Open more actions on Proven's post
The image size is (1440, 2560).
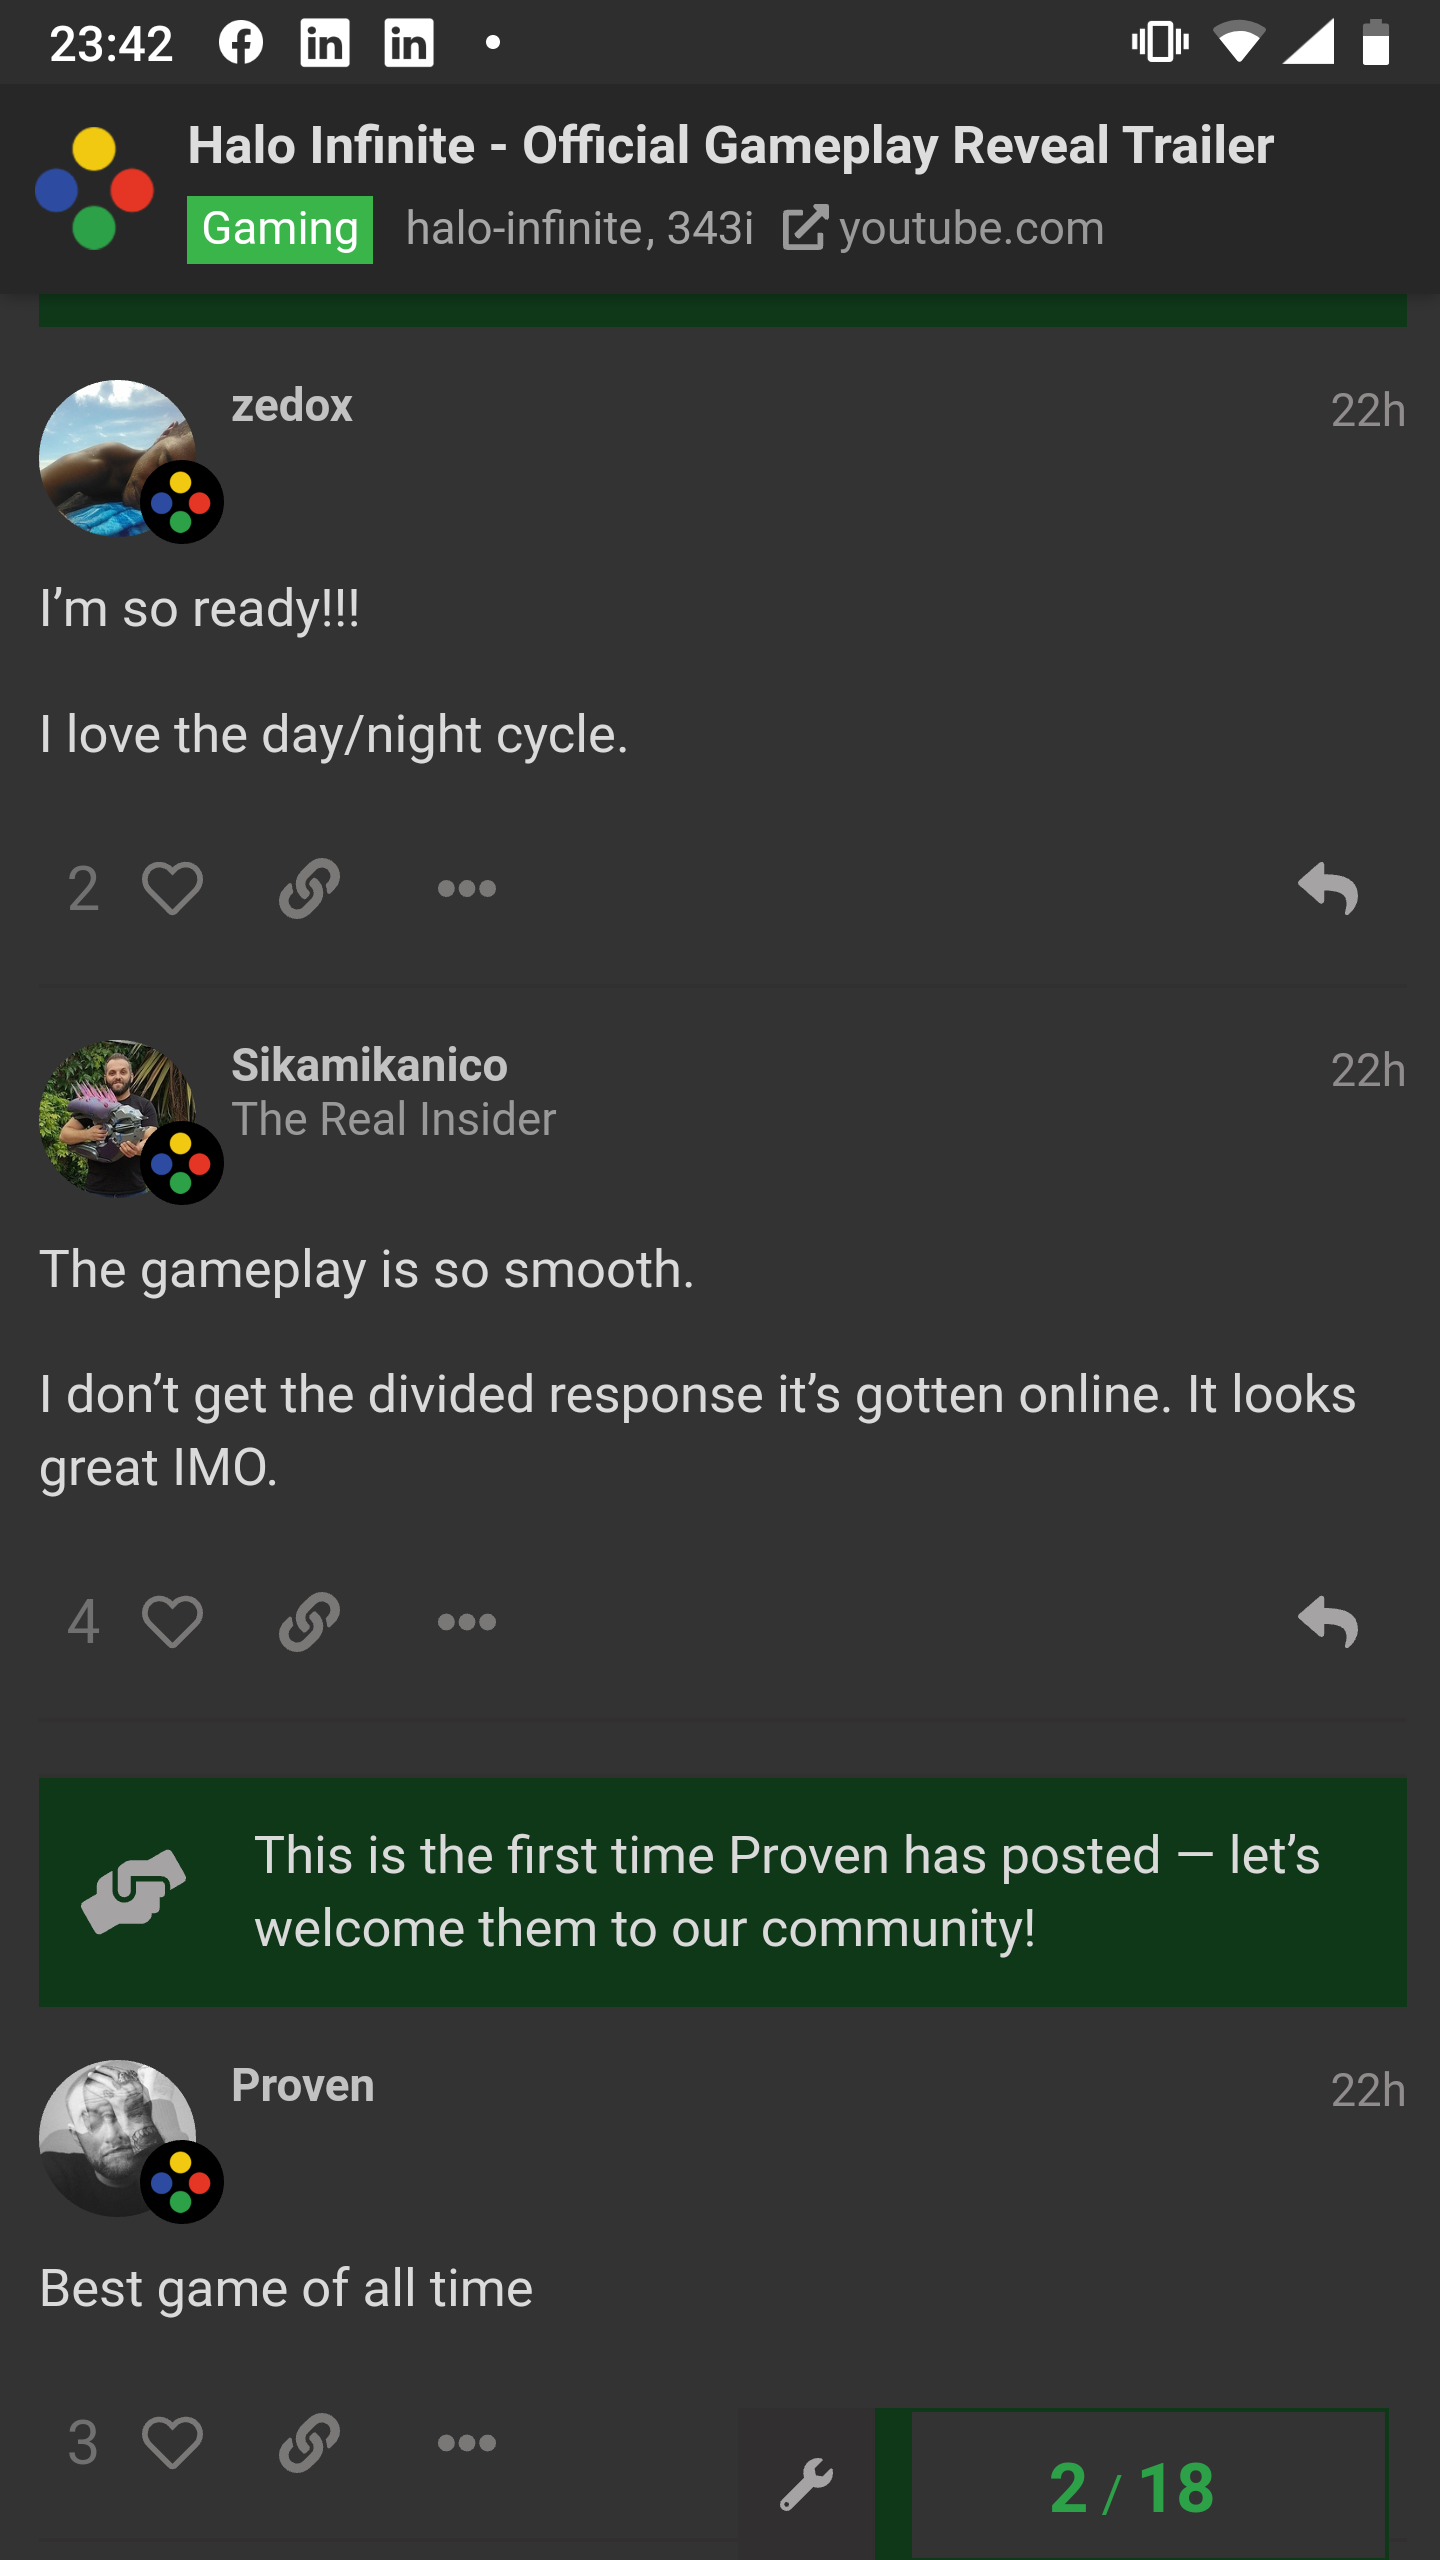pyautogui.click(x=466, y=2442)
